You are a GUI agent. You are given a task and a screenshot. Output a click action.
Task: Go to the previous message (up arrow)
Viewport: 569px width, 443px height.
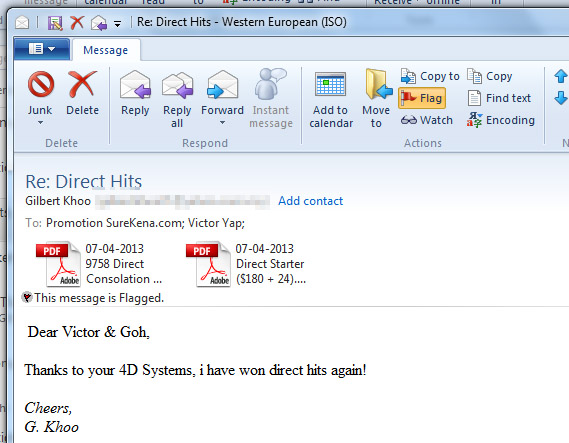pos(561,76)
